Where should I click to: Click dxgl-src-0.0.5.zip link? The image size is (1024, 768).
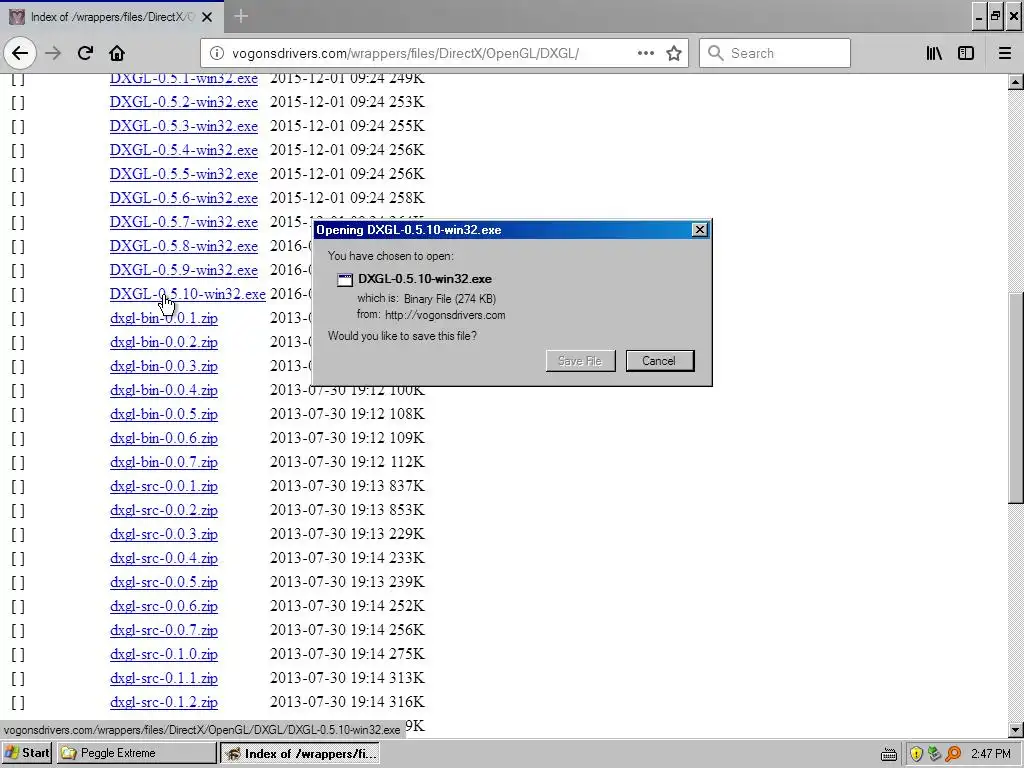[x=164, y=582]
